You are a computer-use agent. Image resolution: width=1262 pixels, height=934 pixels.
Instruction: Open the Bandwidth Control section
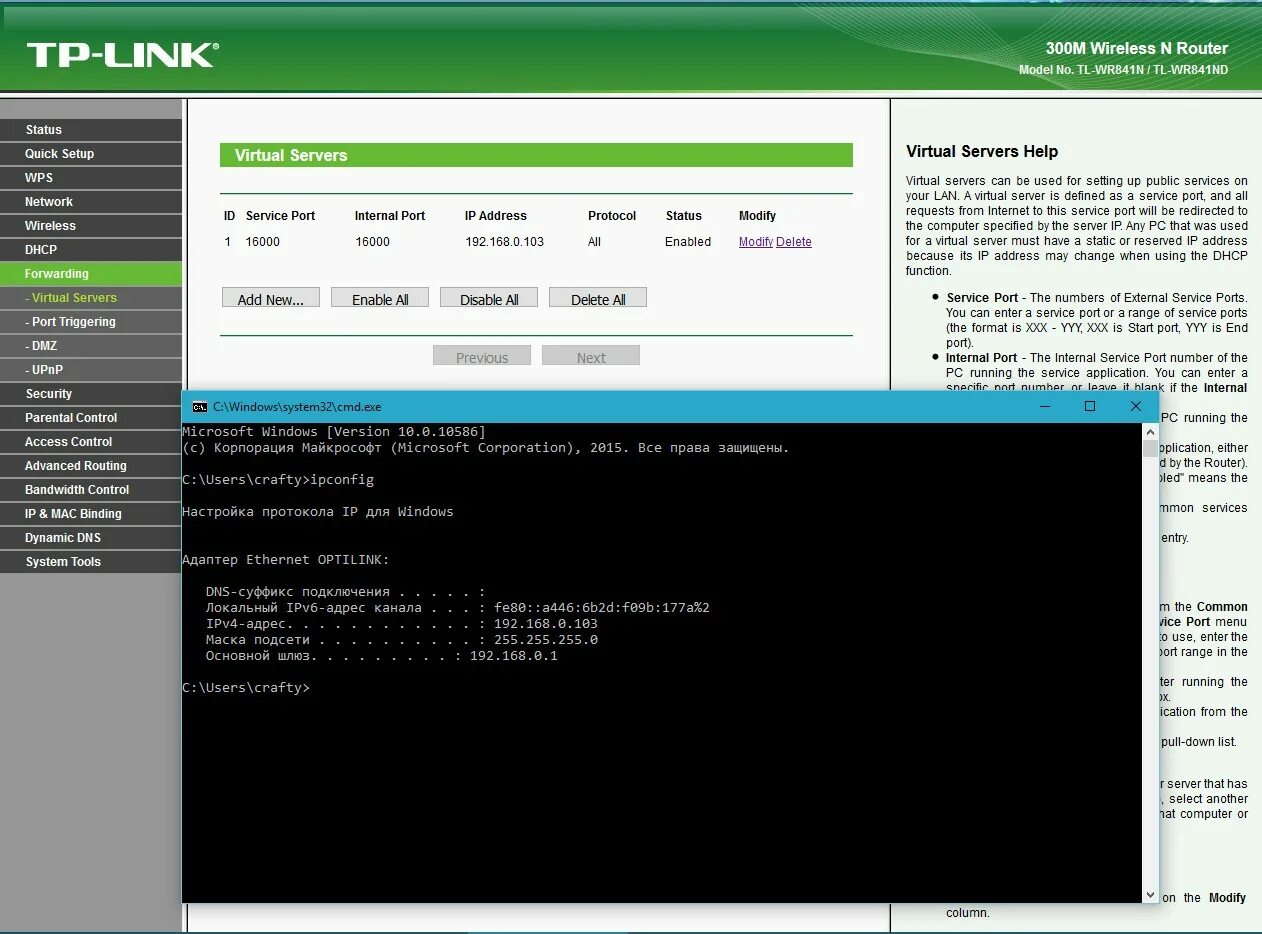[78, 489]
